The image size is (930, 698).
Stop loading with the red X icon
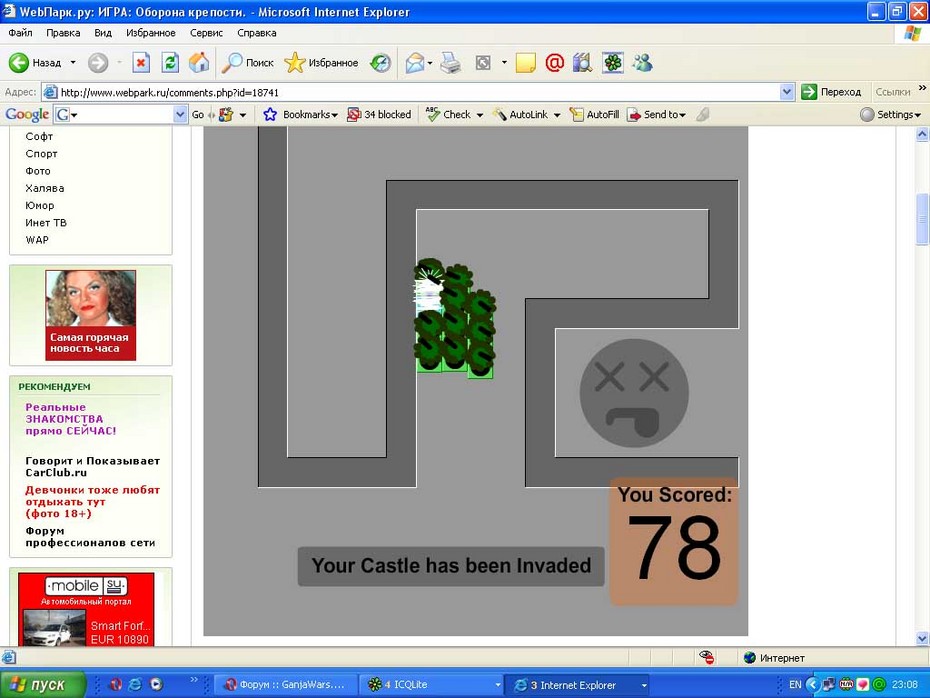point(141,62)
